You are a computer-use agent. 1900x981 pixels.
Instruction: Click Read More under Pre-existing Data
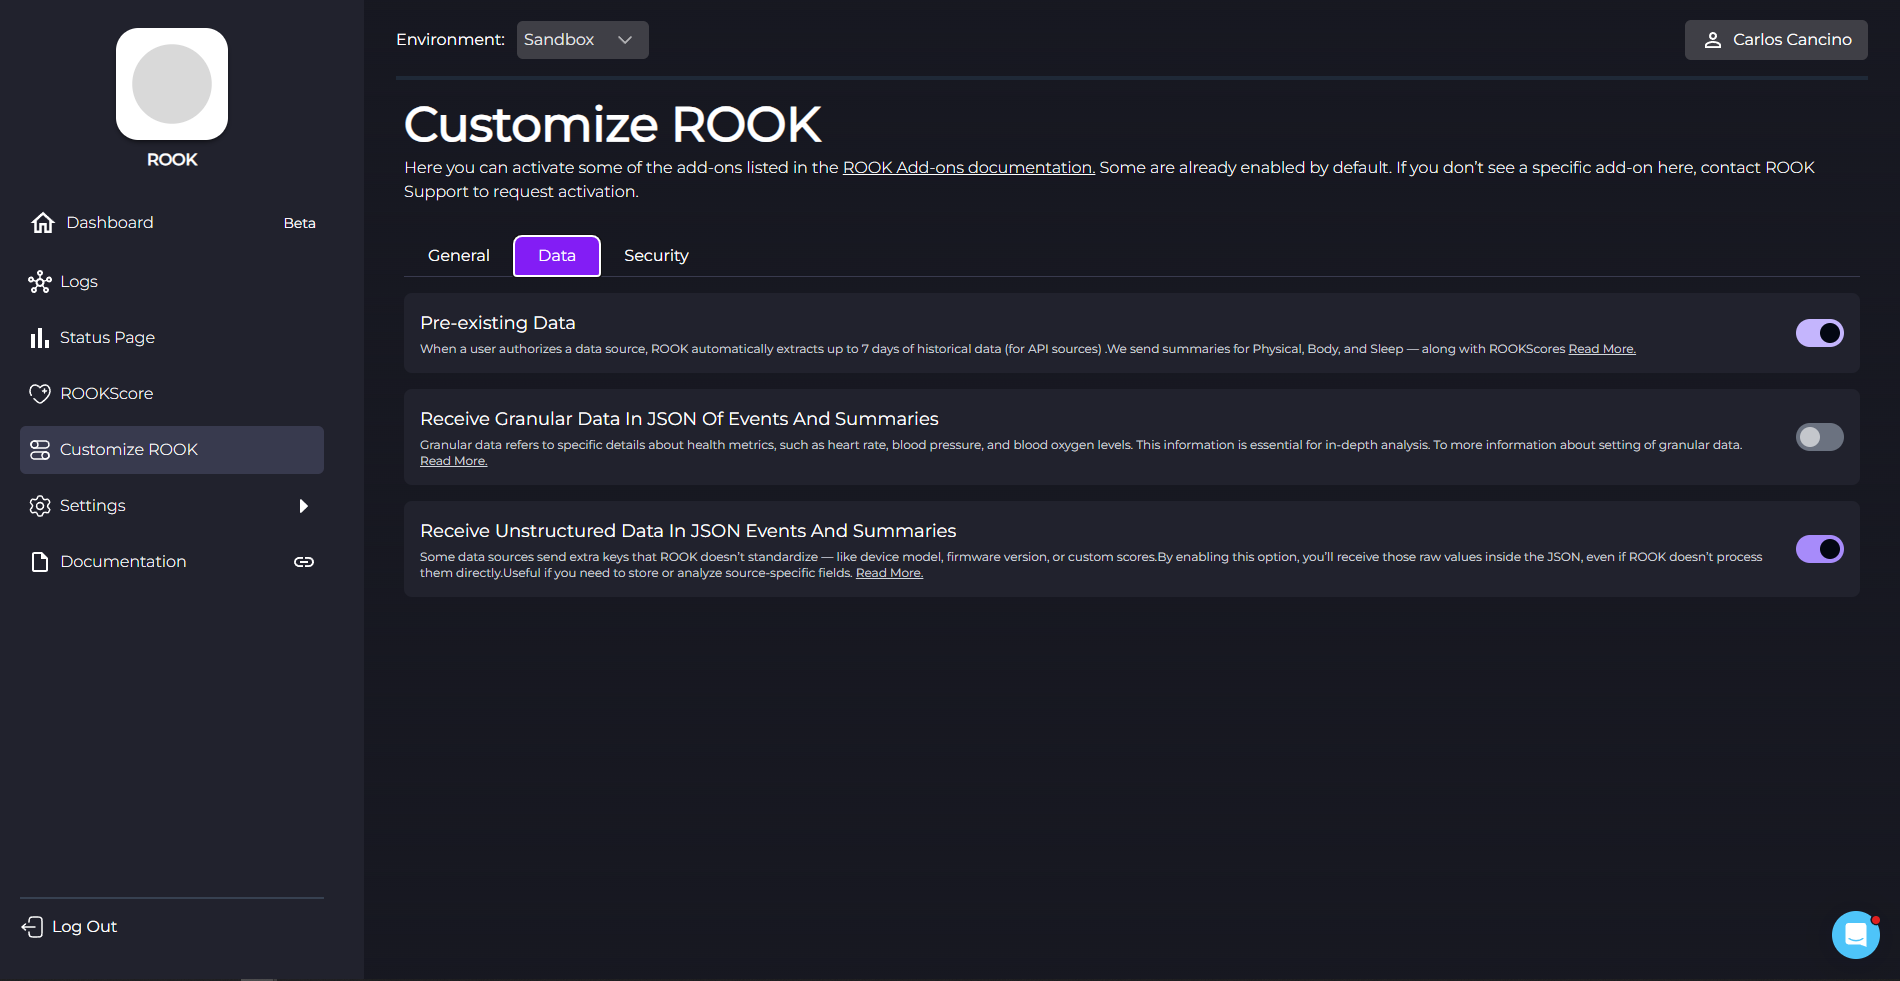click(x=1601, y=349)
